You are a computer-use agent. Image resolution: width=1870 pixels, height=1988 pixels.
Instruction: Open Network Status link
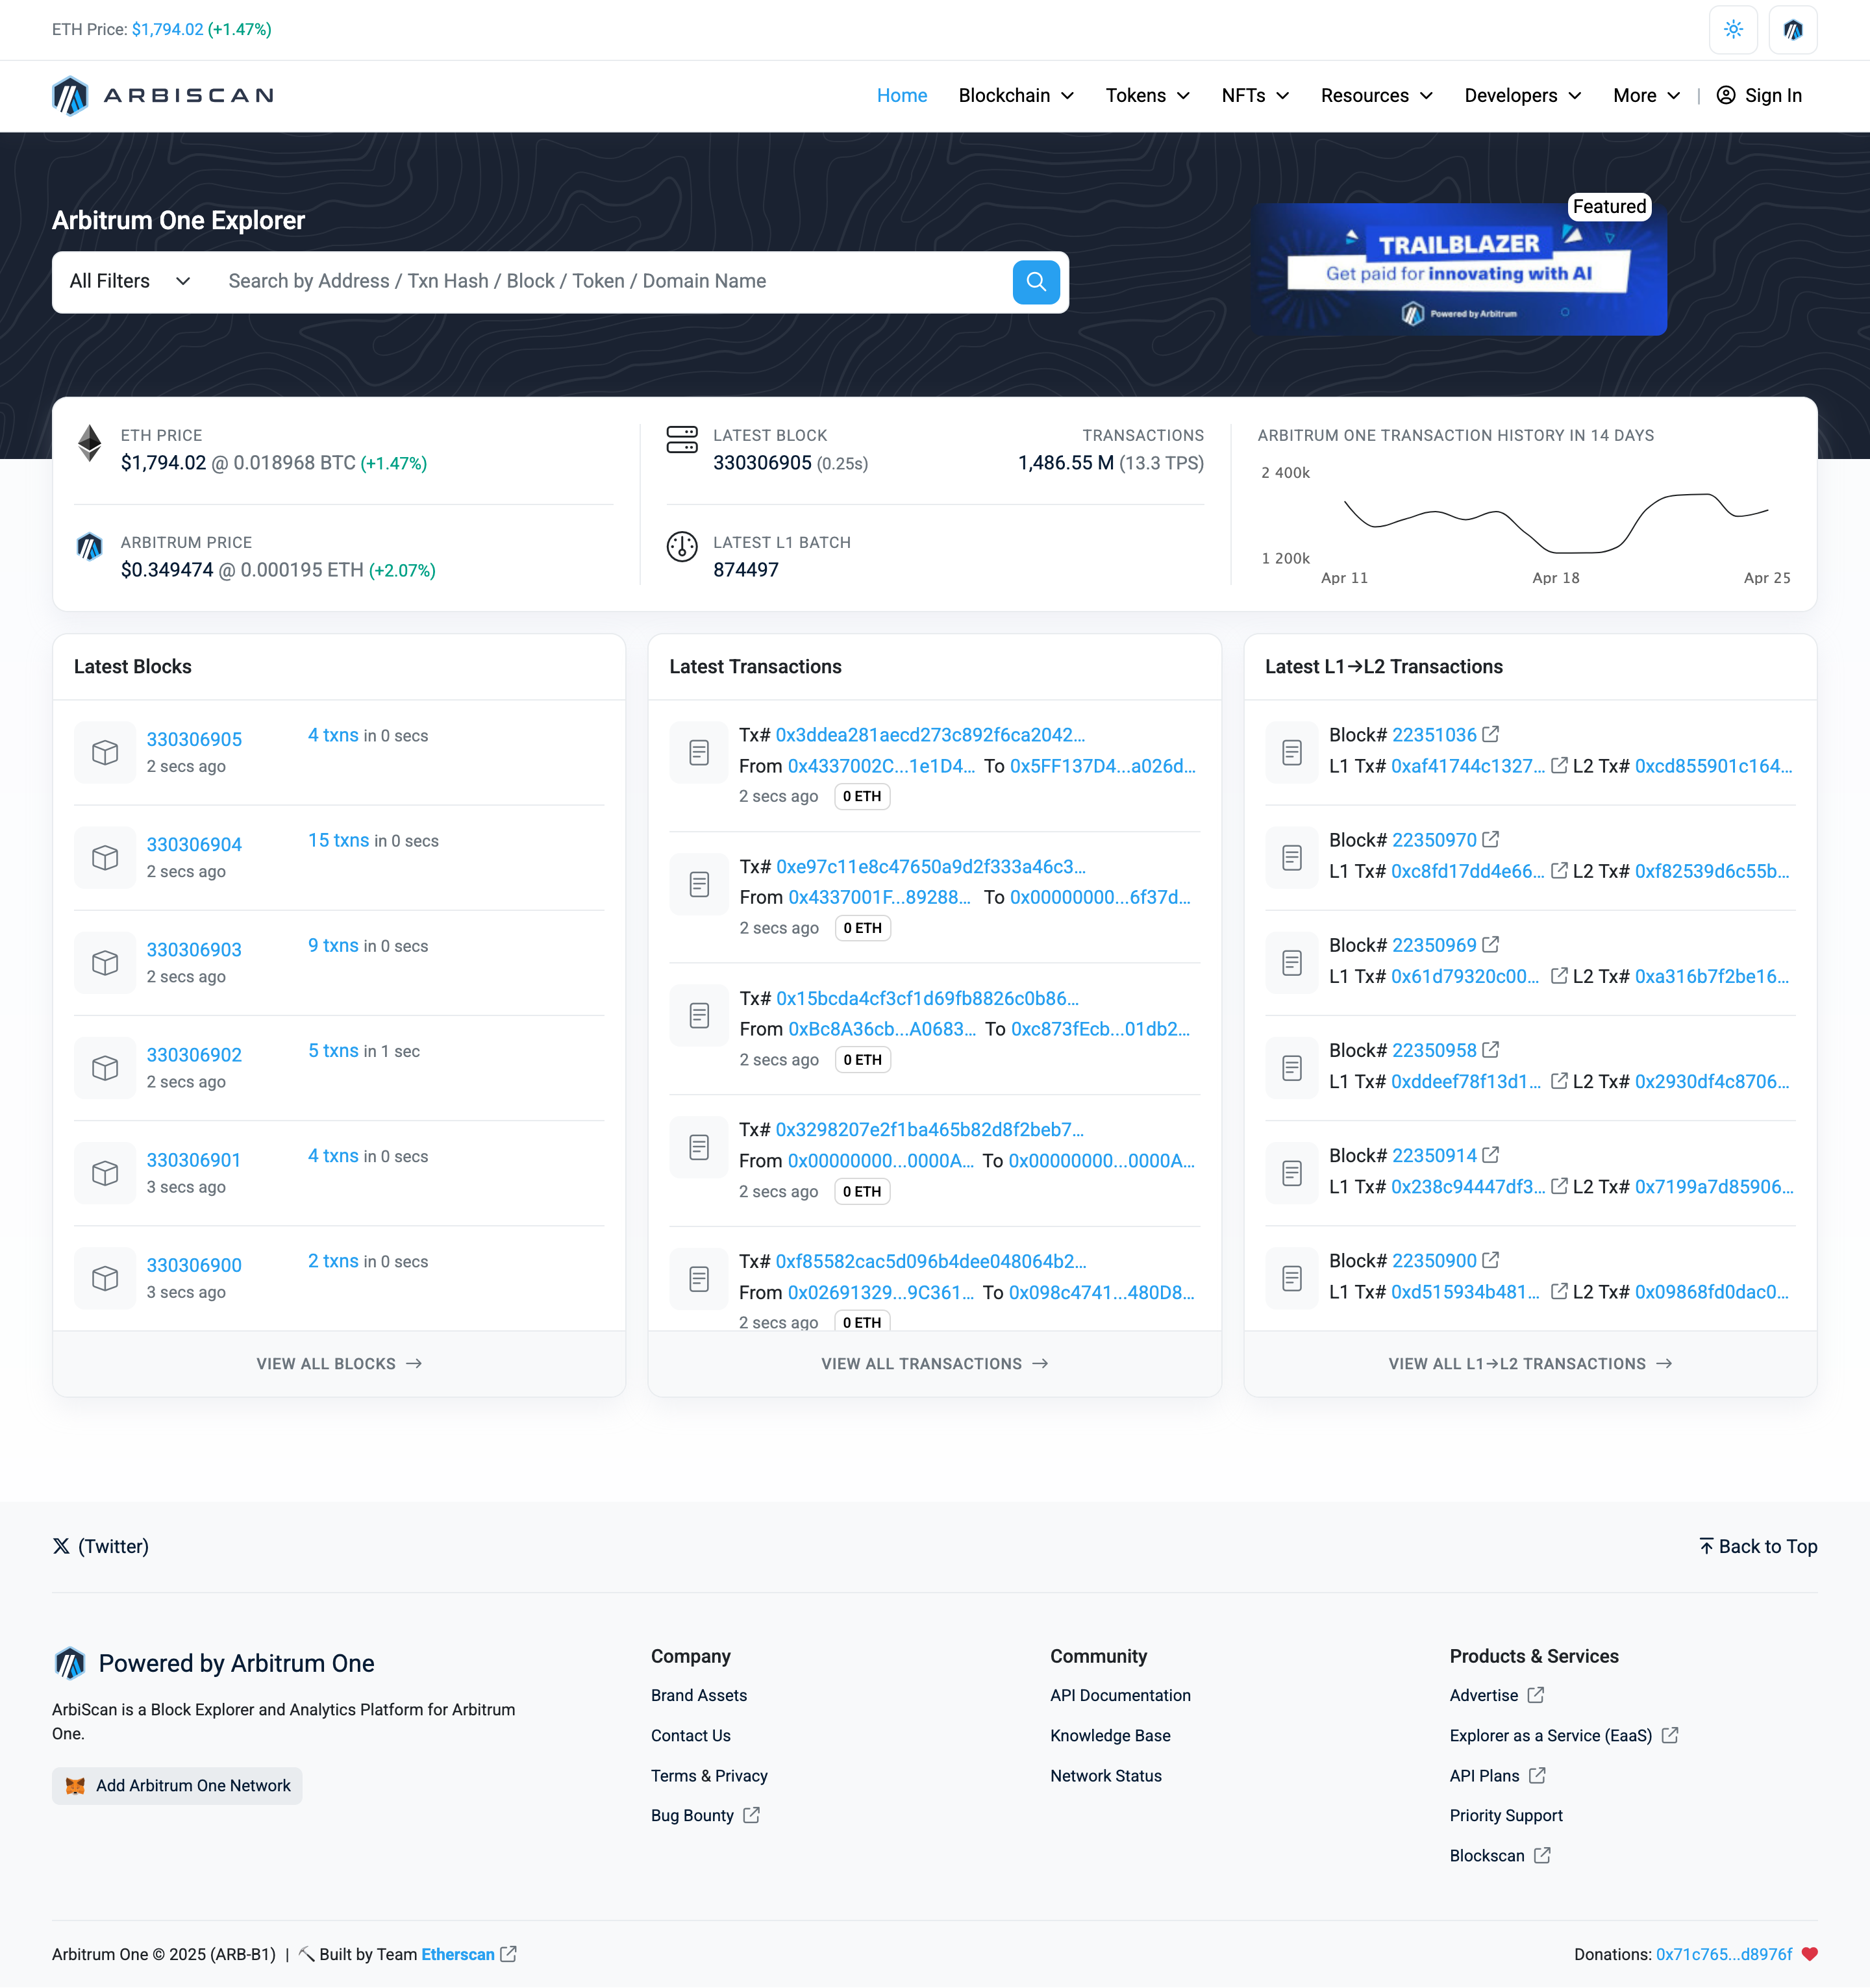pos(1106,1776)
